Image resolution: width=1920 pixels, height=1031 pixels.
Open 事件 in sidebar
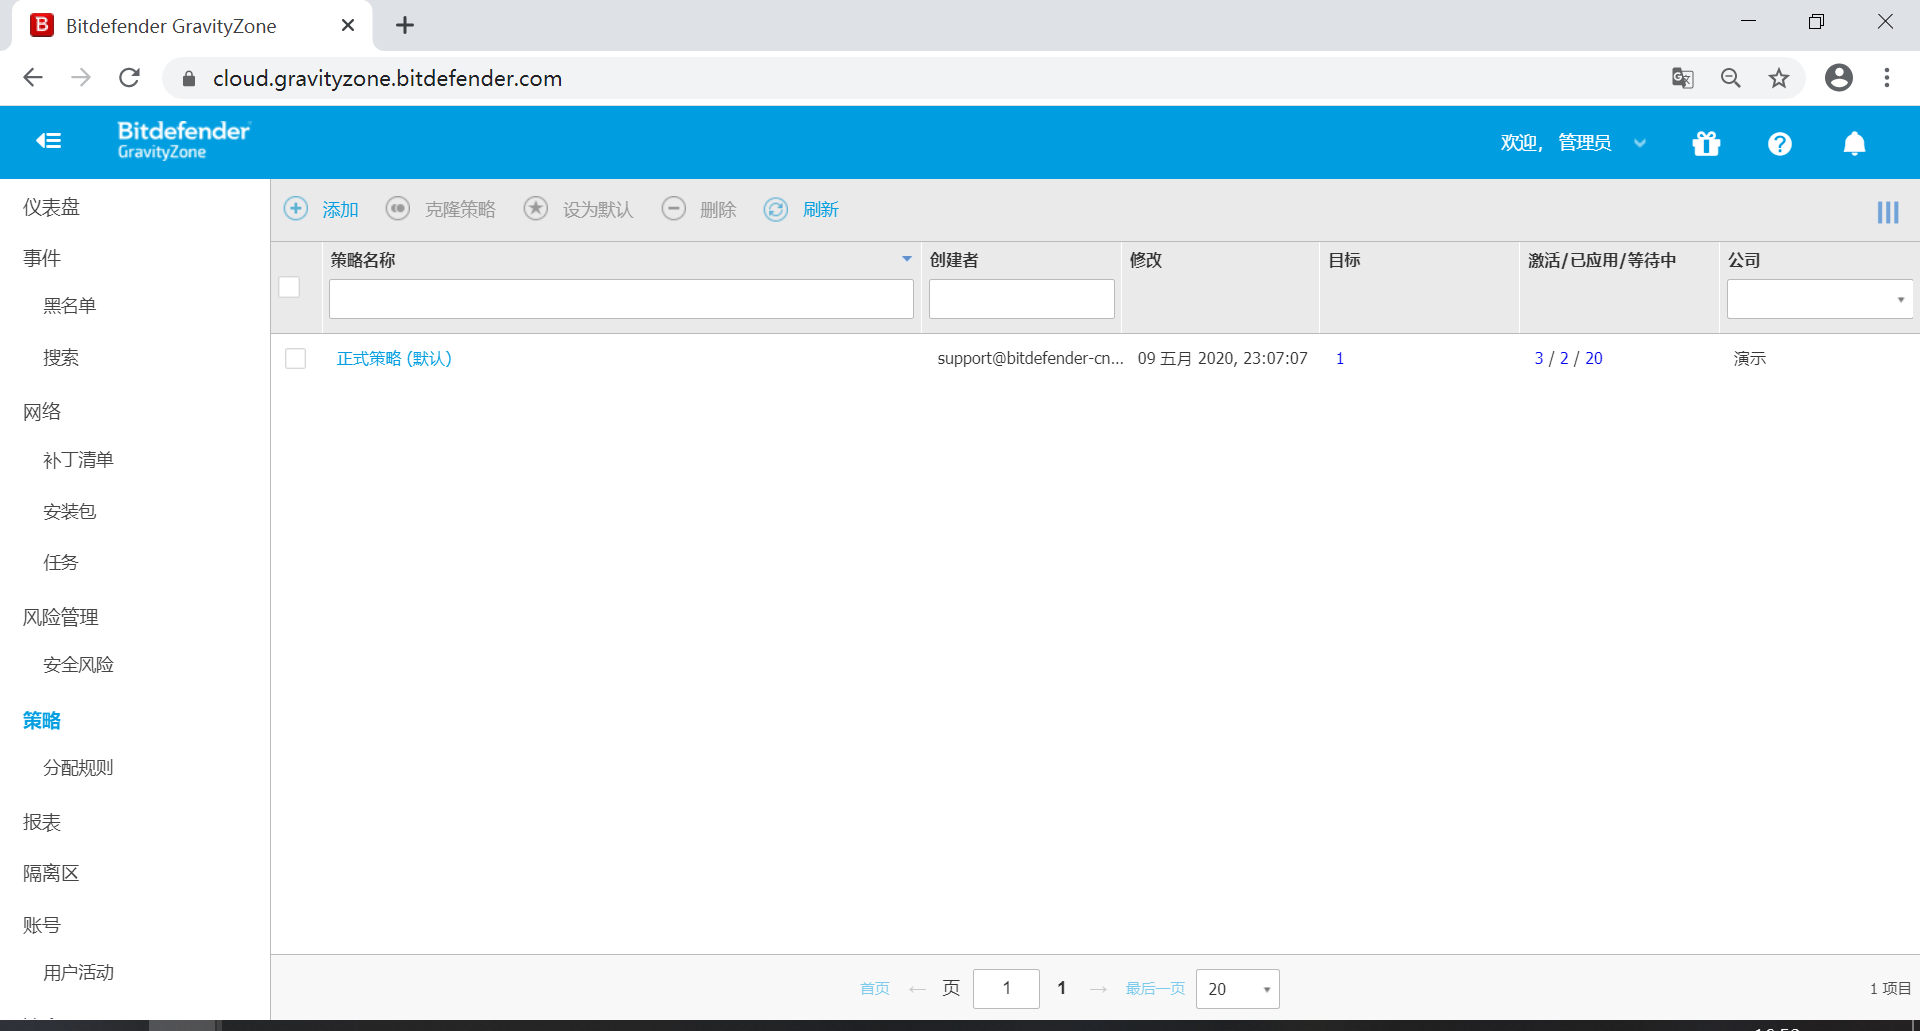tap(42, 258)
